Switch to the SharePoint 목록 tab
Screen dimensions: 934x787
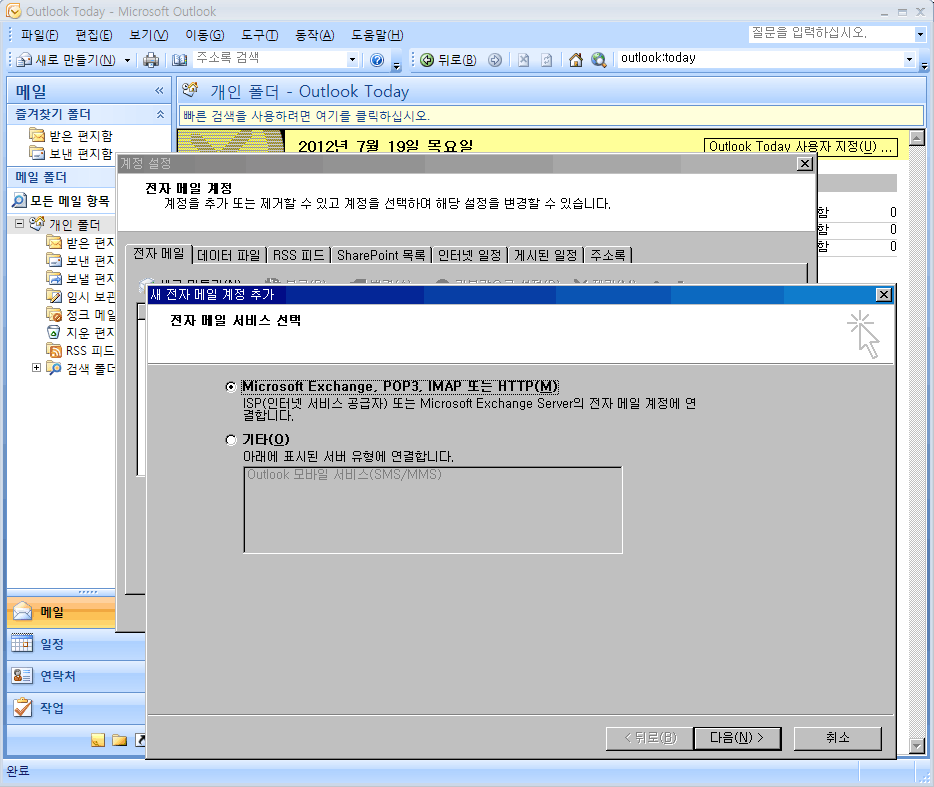[381, 256]
